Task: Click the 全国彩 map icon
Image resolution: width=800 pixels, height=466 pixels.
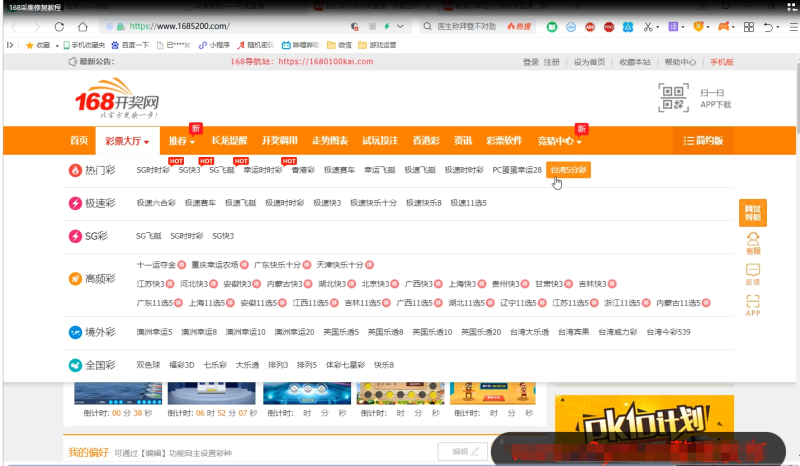Action: (75, 365)
